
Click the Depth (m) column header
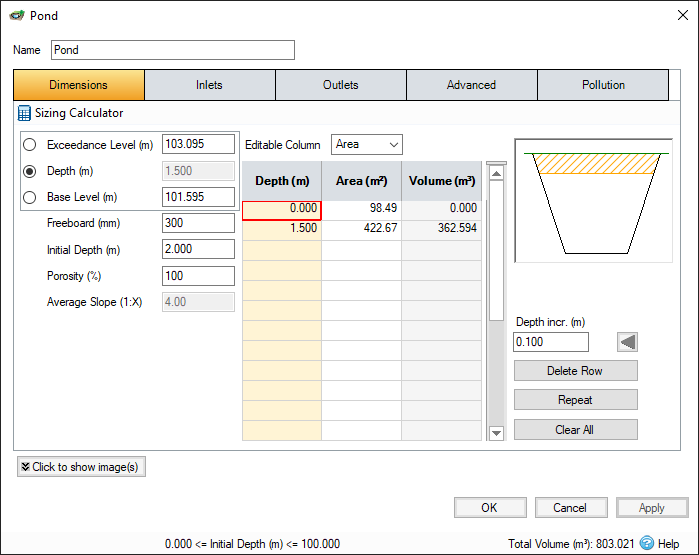(282, 181)
